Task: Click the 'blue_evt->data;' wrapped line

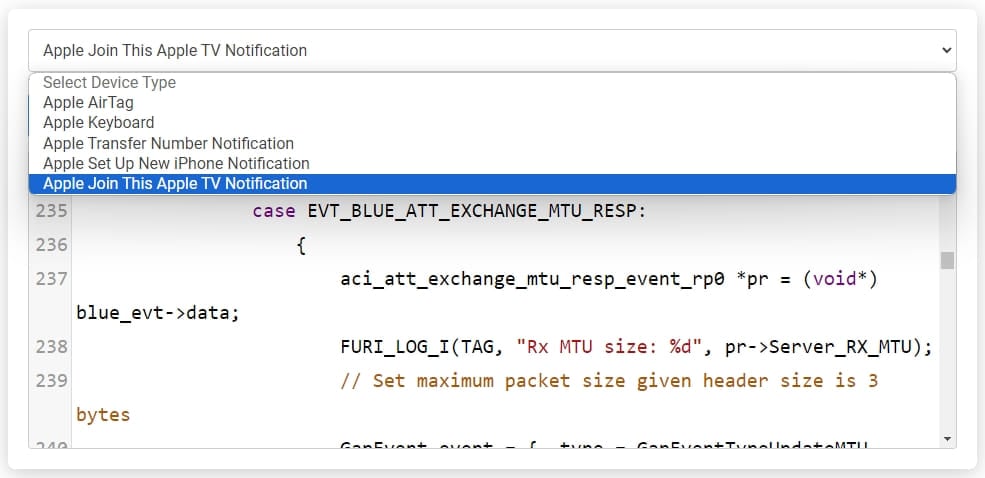Action: point(158,313)
